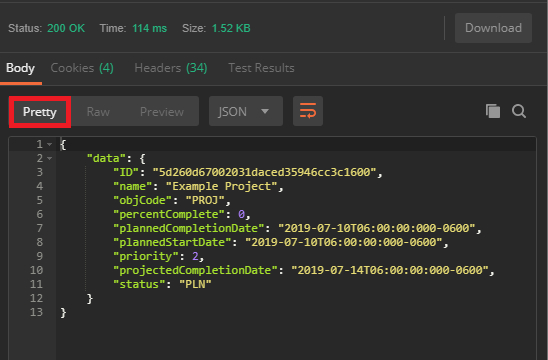Click the ID value string on line 3
Screen dimensions: 548x360
[264, 172]
